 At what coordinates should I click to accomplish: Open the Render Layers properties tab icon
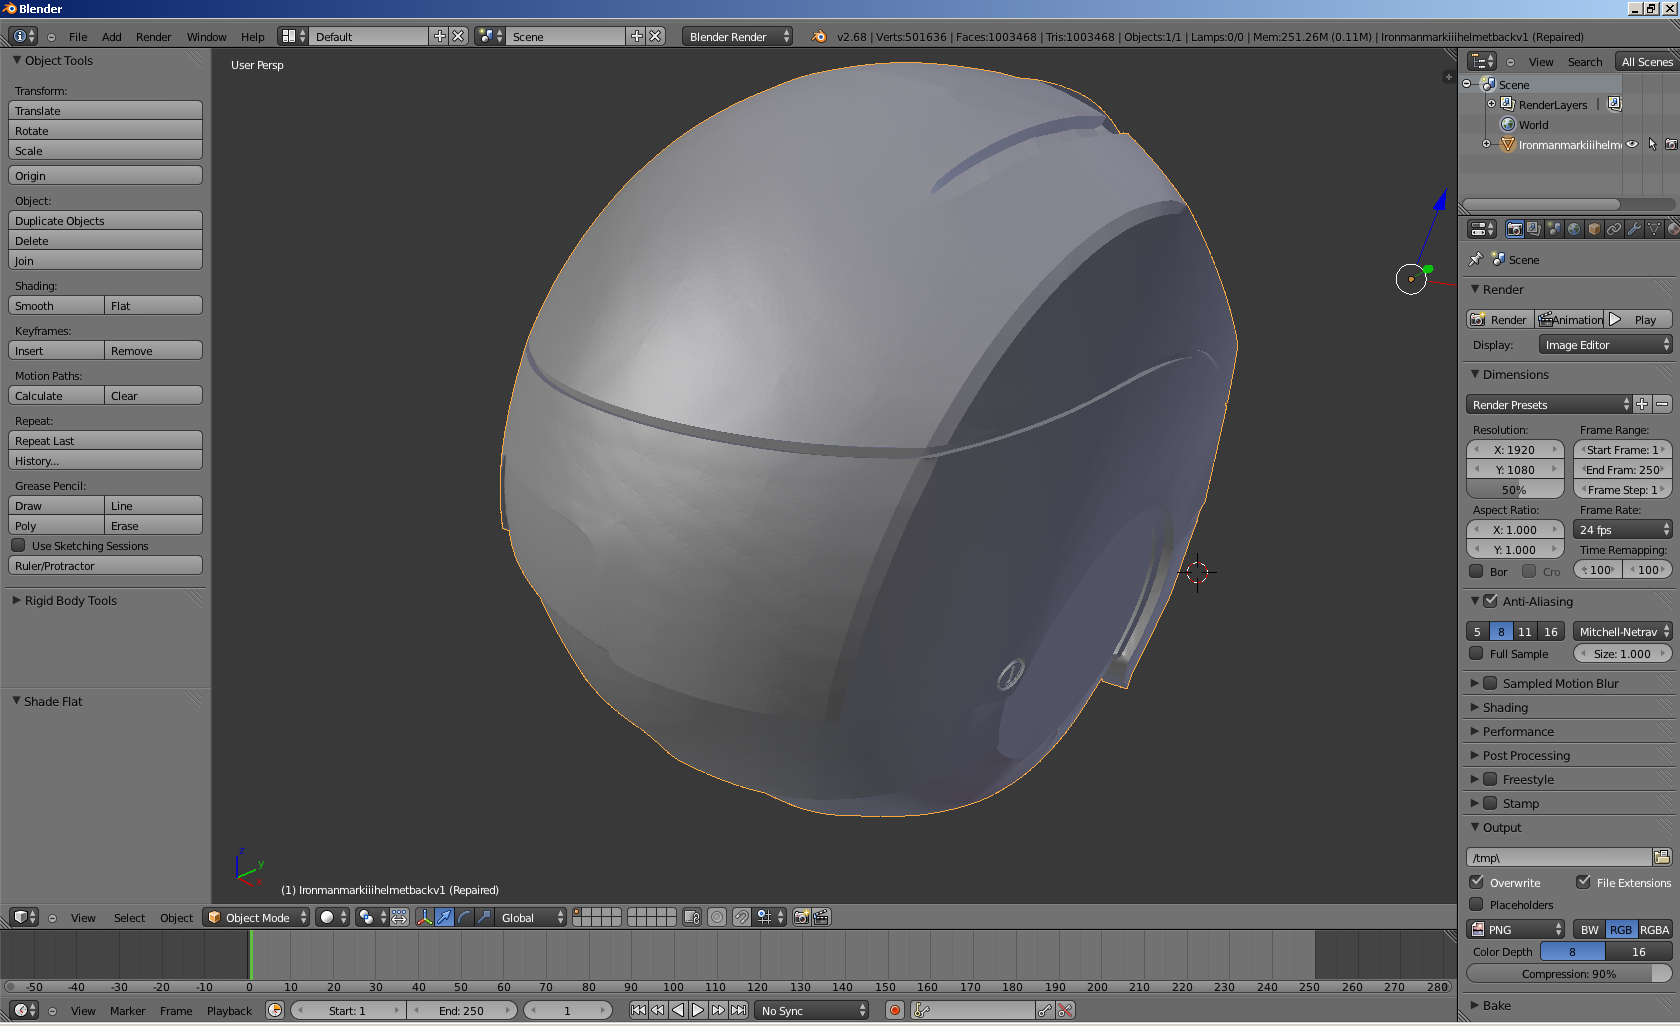click(x=1534, y=229)
